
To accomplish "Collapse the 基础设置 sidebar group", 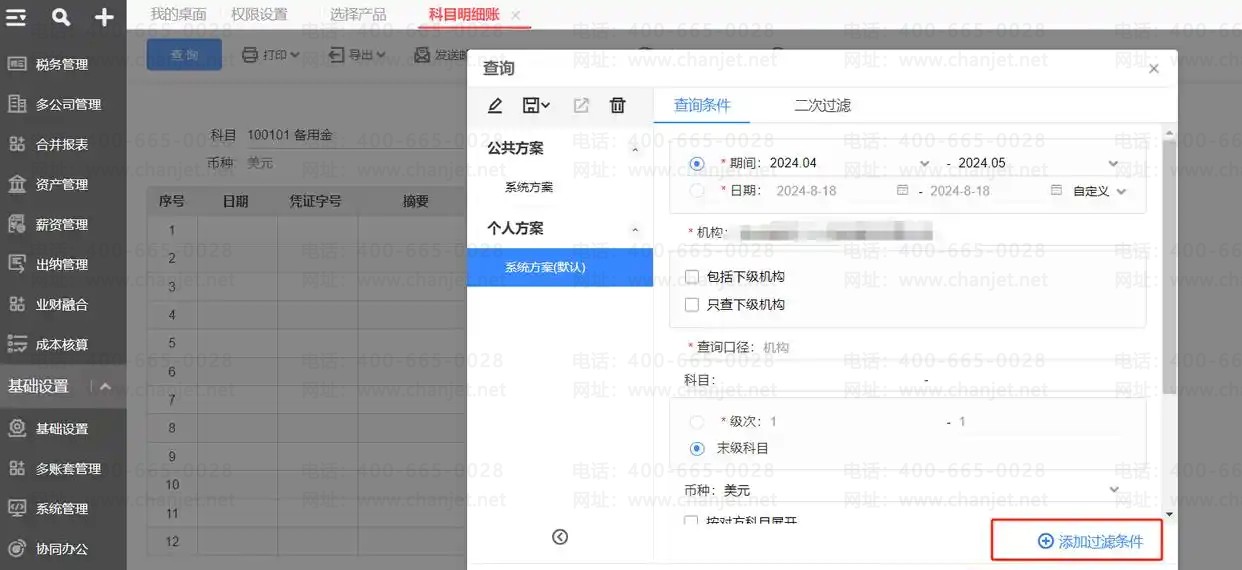I will point(105,386).
